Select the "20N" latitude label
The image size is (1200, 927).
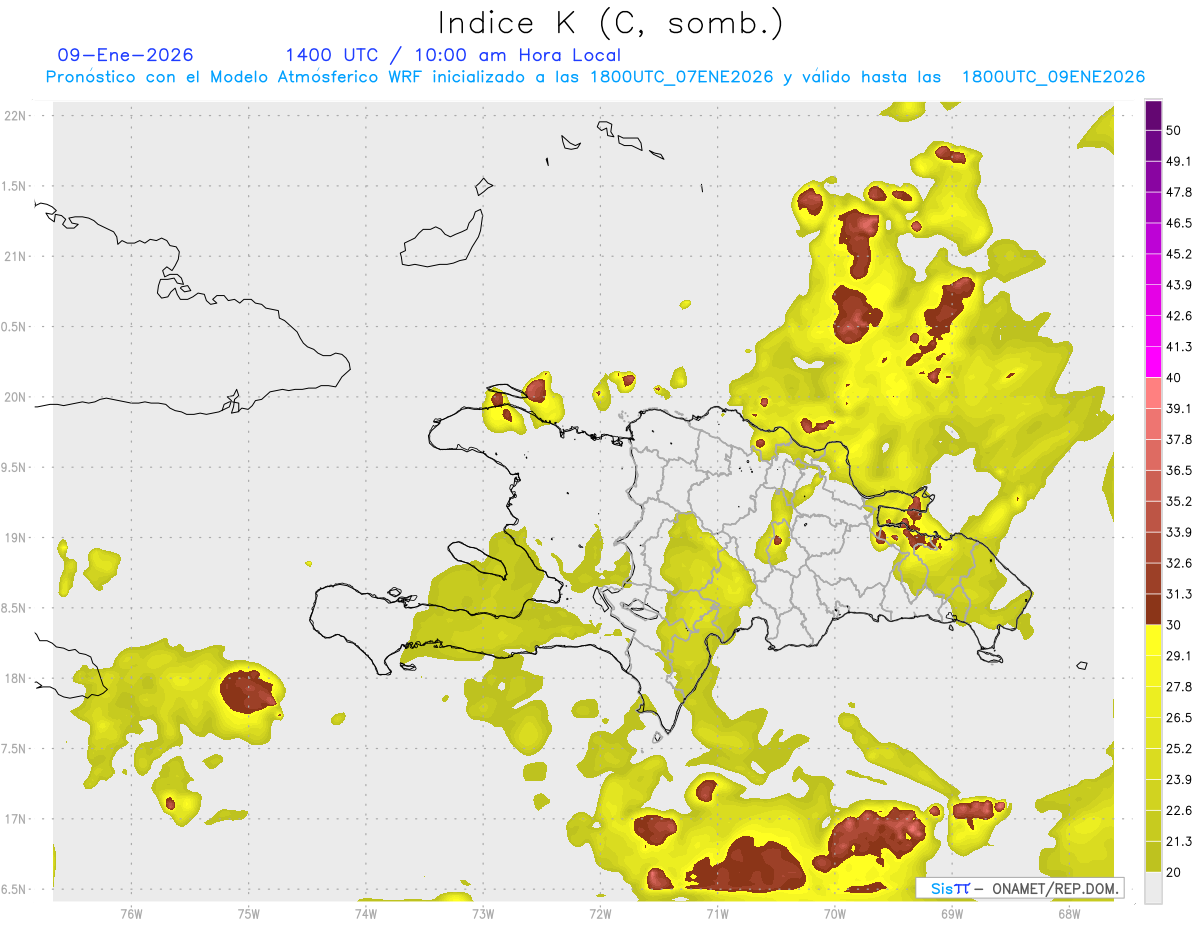coord(17,397)
